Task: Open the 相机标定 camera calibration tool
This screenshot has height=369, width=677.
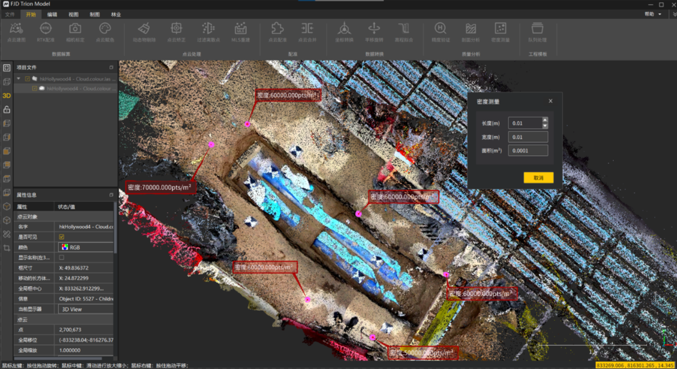Action: pos(75,32)
